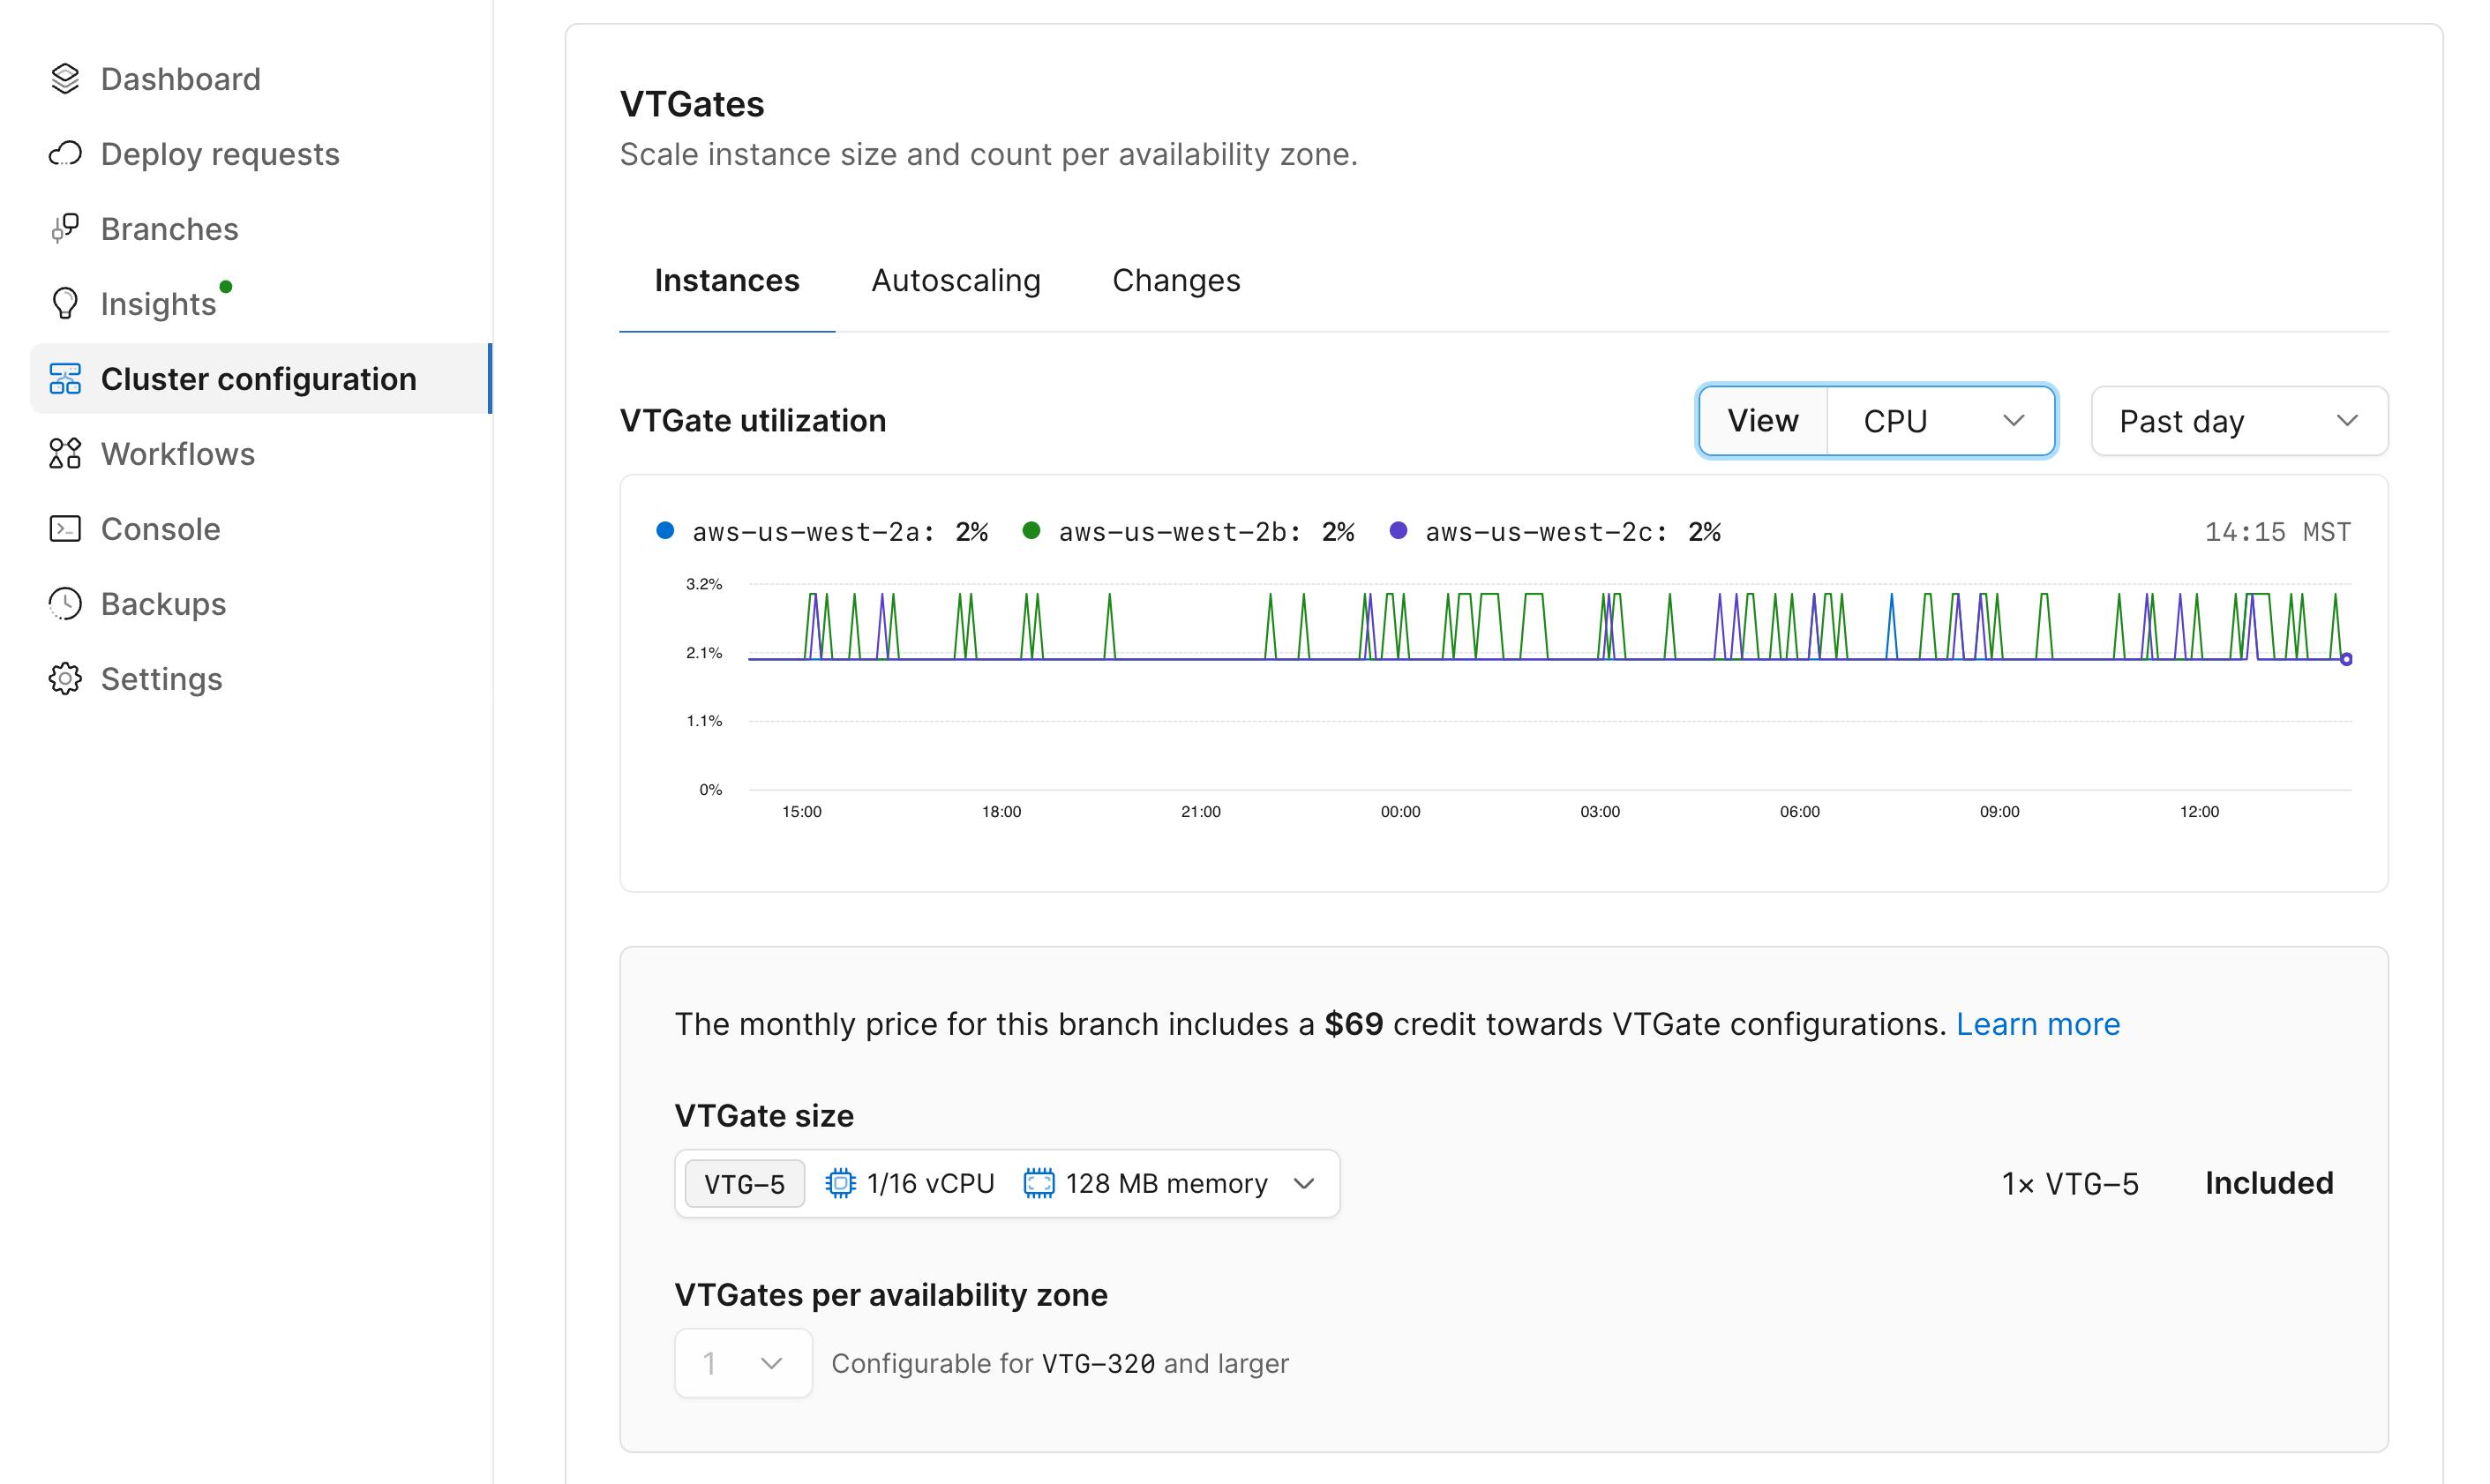Click the 12:00 x-axis label
The height and width of the screenshot is (1484, 2490).
(x=2199, y=812)
